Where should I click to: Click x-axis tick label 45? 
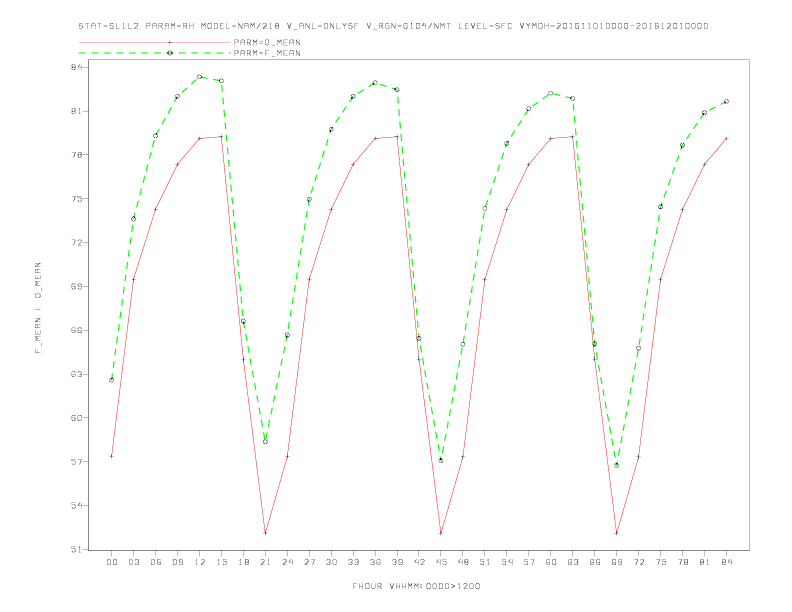pos(441,562)
